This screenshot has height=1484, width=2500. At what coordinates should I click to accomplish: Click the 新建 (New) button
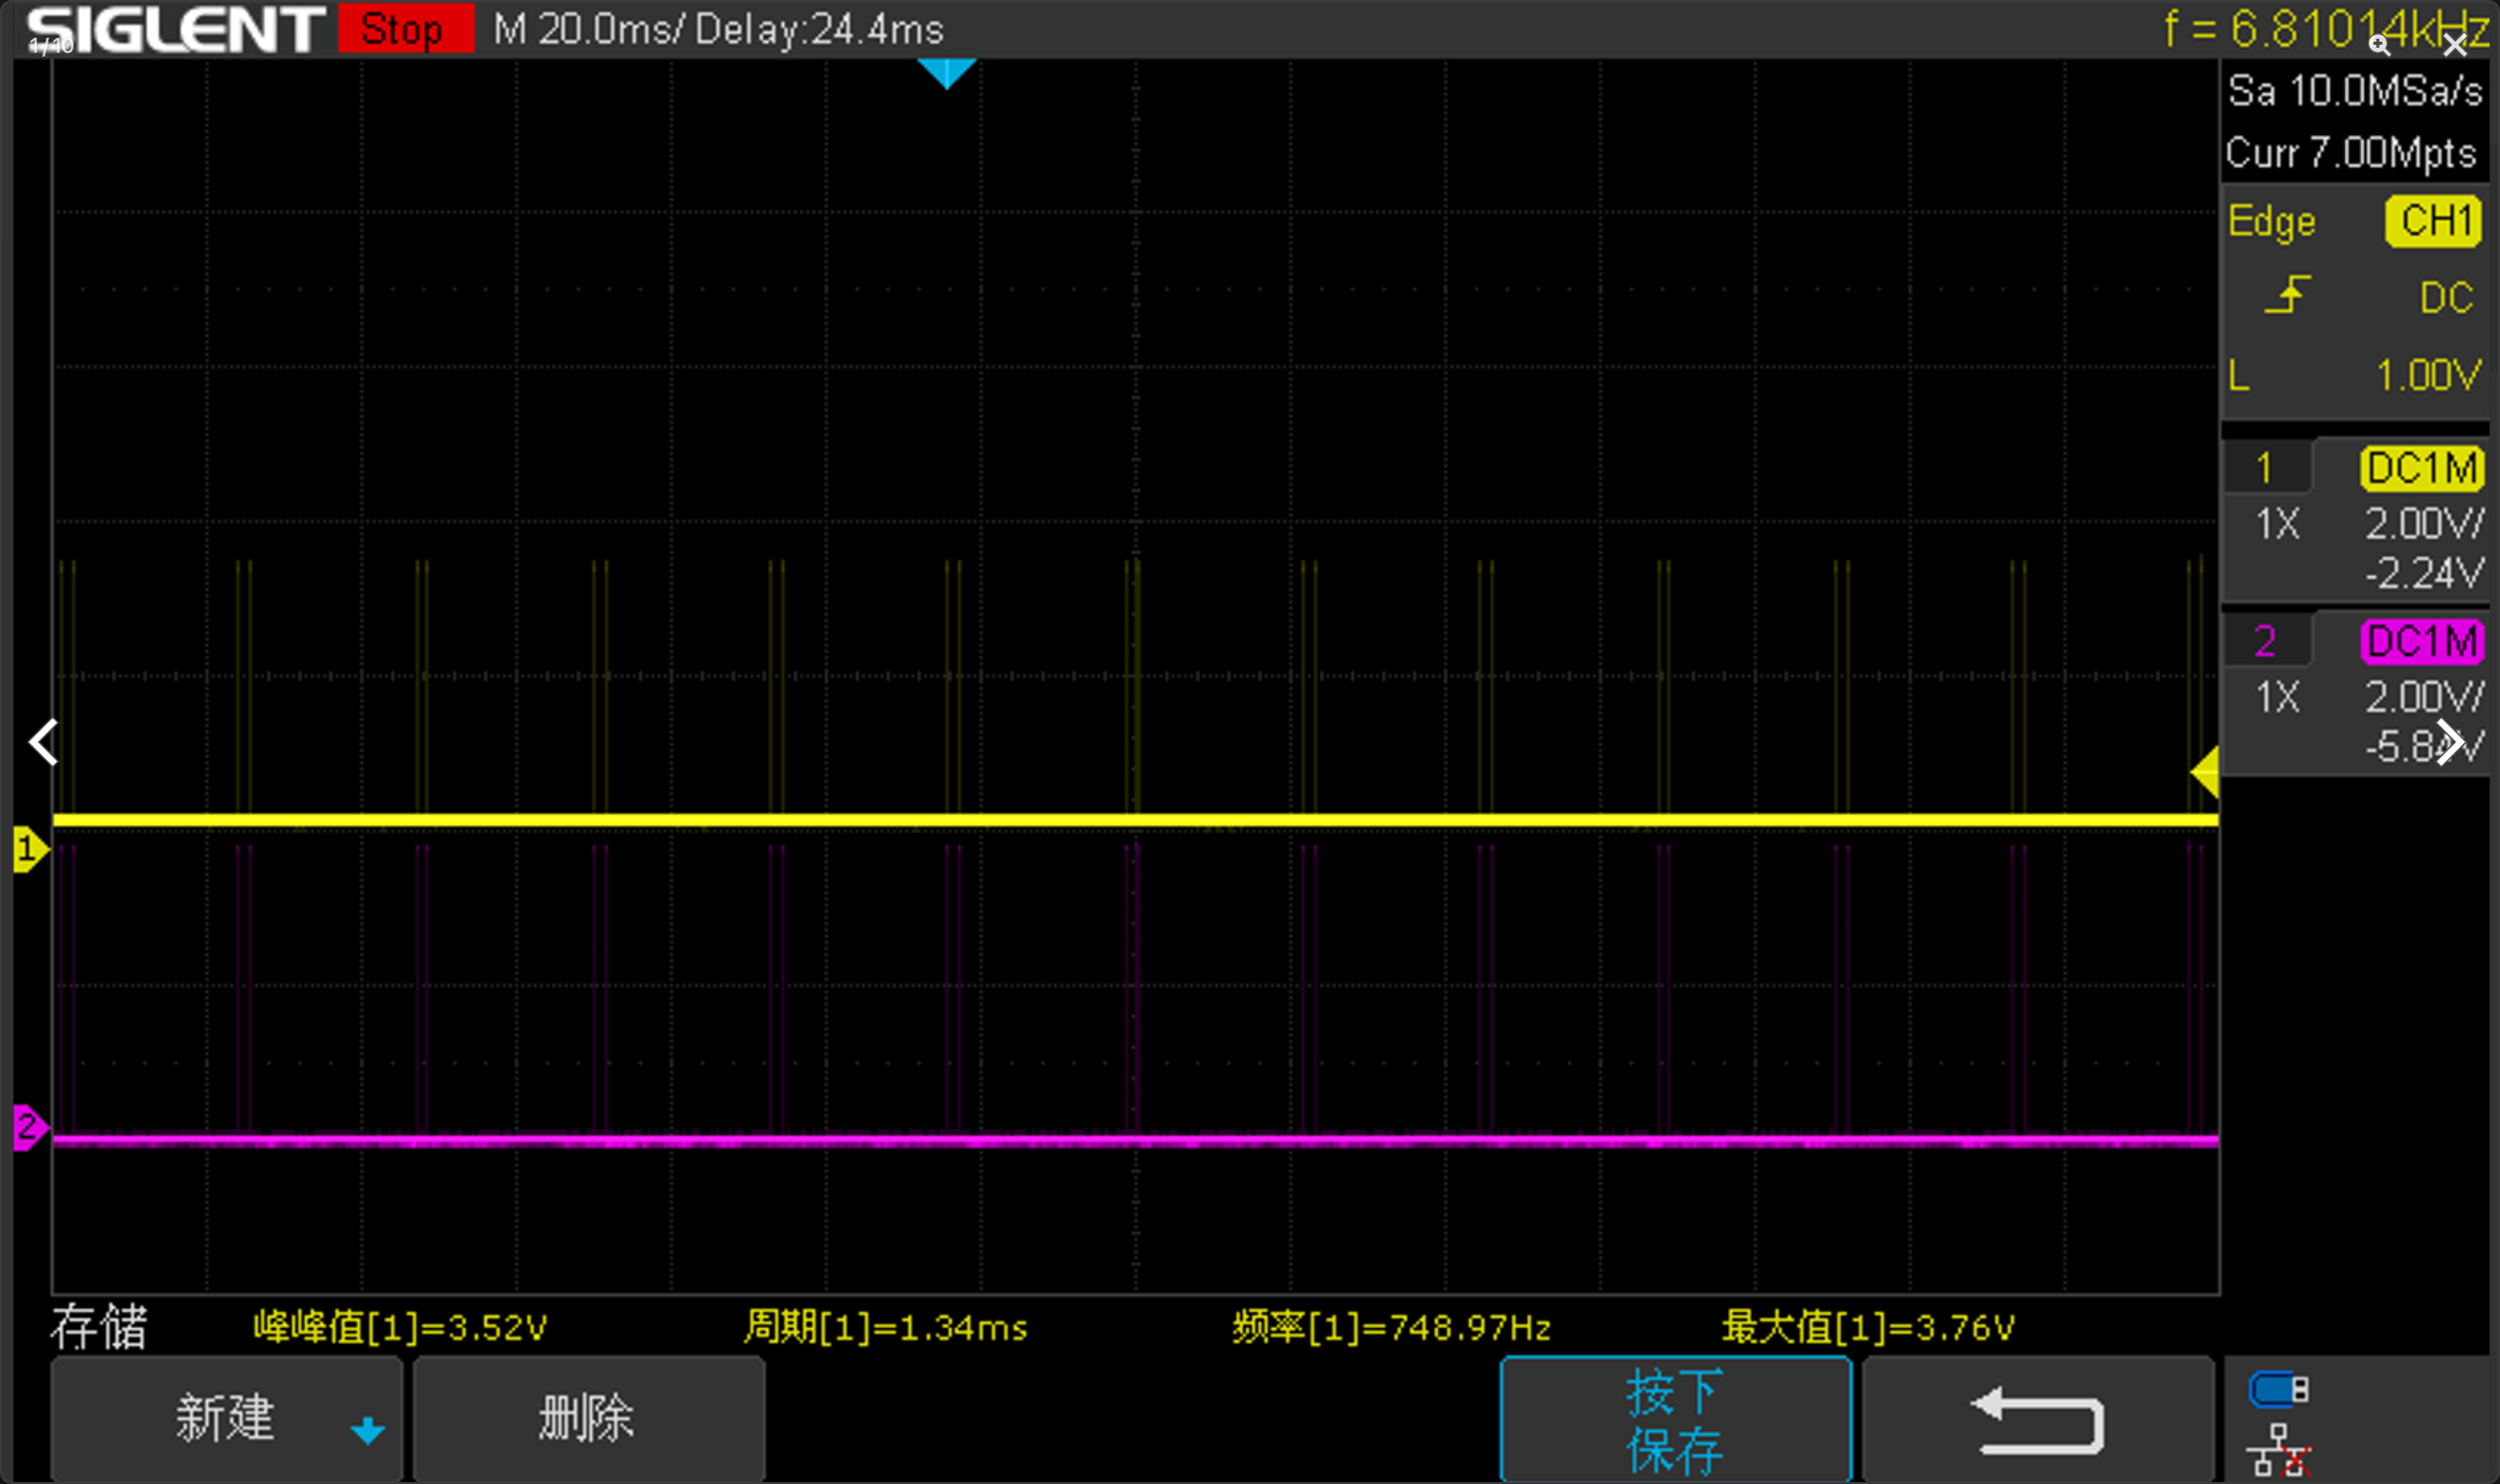pos(226,1418)
